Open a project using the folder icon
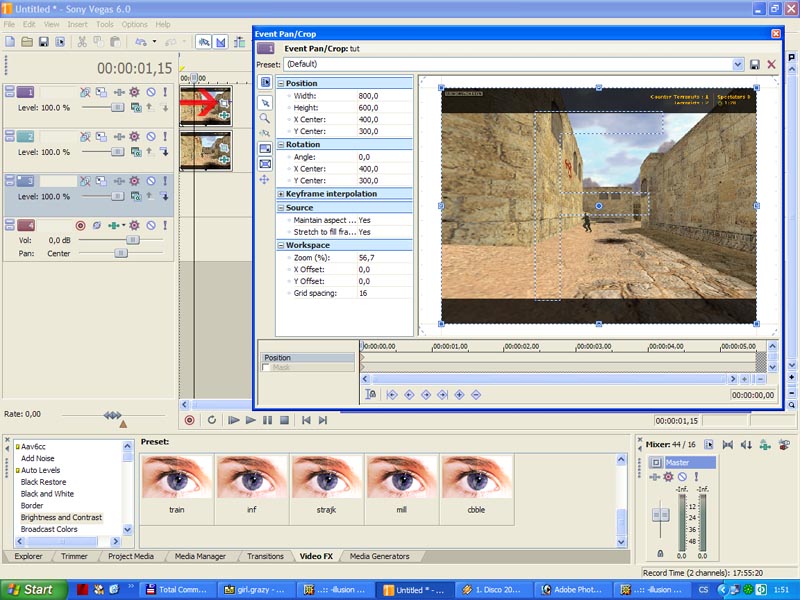The height and width of the screenshot is (600, 800). click(27, 42)
